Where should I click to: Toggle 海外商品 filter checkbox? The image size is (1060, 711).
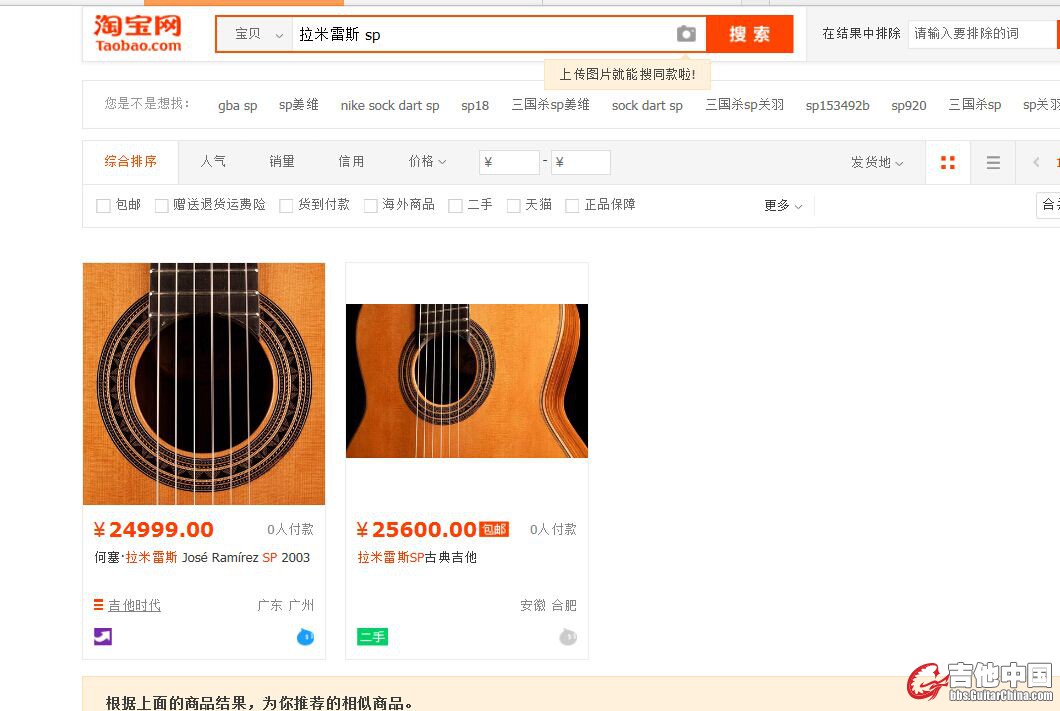tap(370, 205)
